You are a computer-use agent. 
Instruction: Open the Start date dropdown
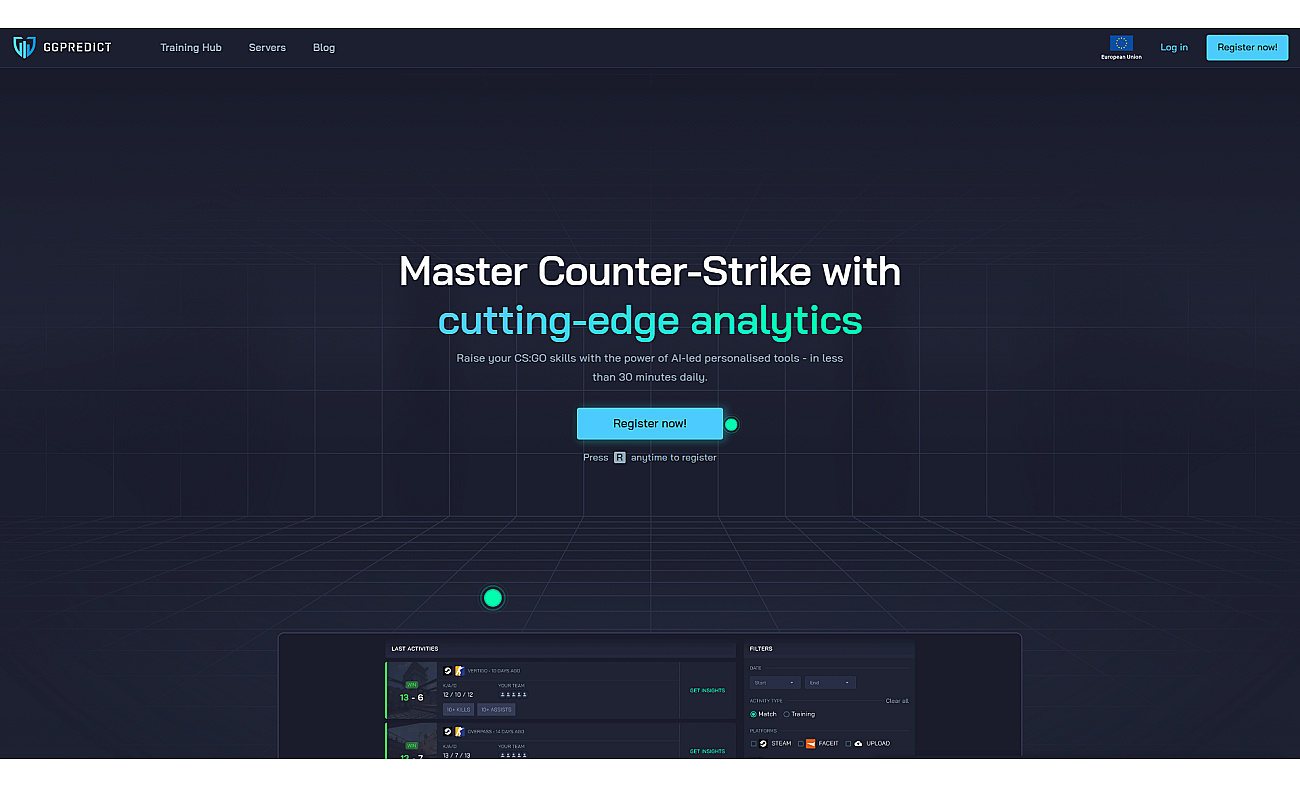coord(775,683)
